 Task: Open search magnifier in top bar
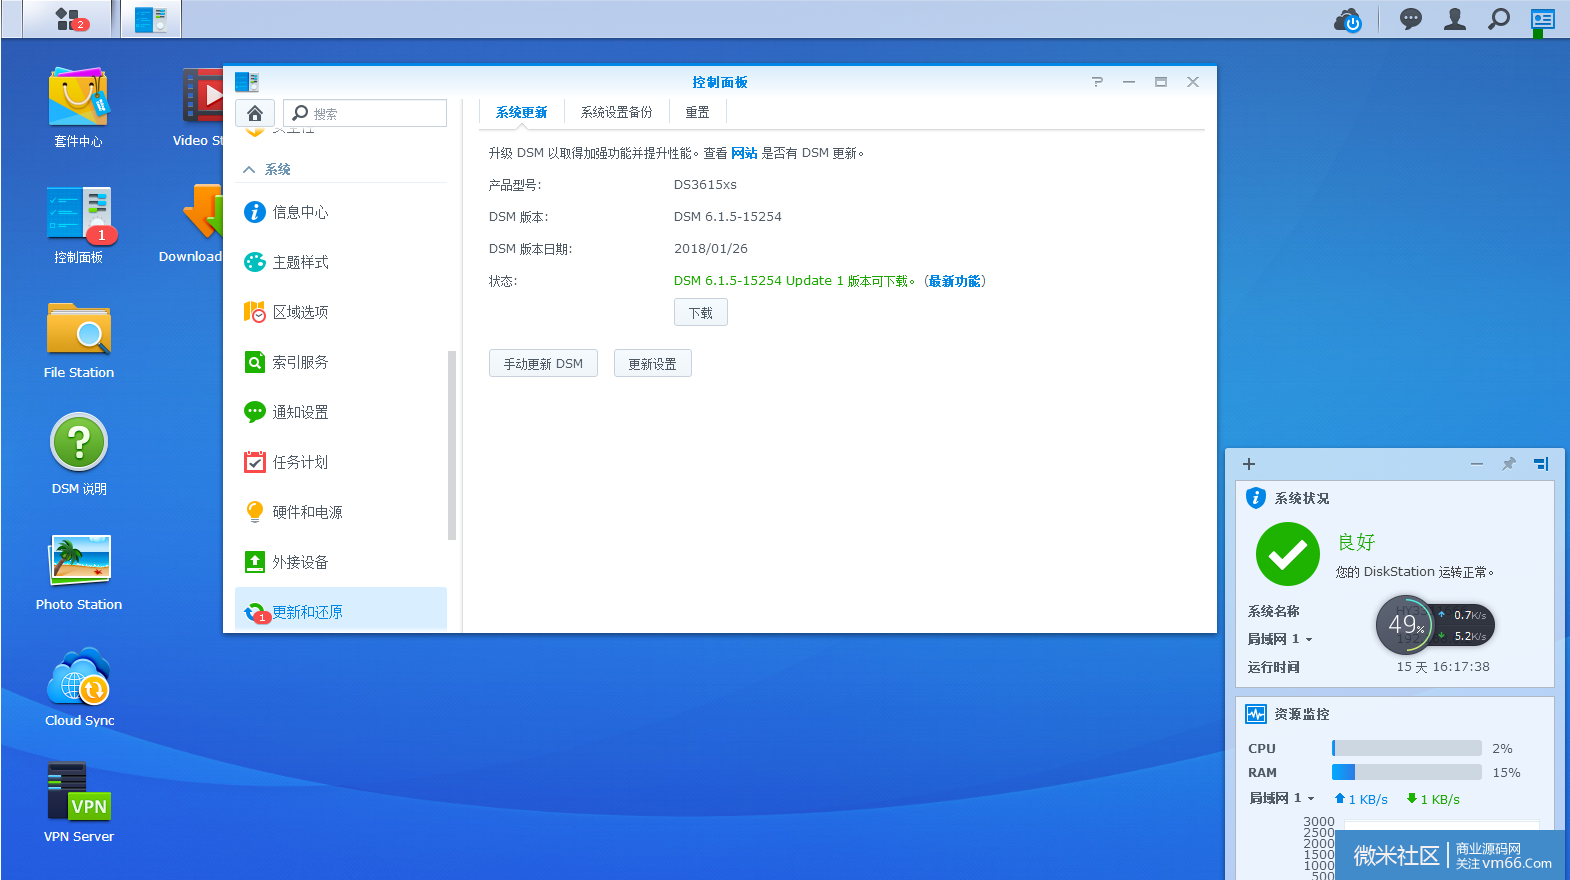(1499, 19)
